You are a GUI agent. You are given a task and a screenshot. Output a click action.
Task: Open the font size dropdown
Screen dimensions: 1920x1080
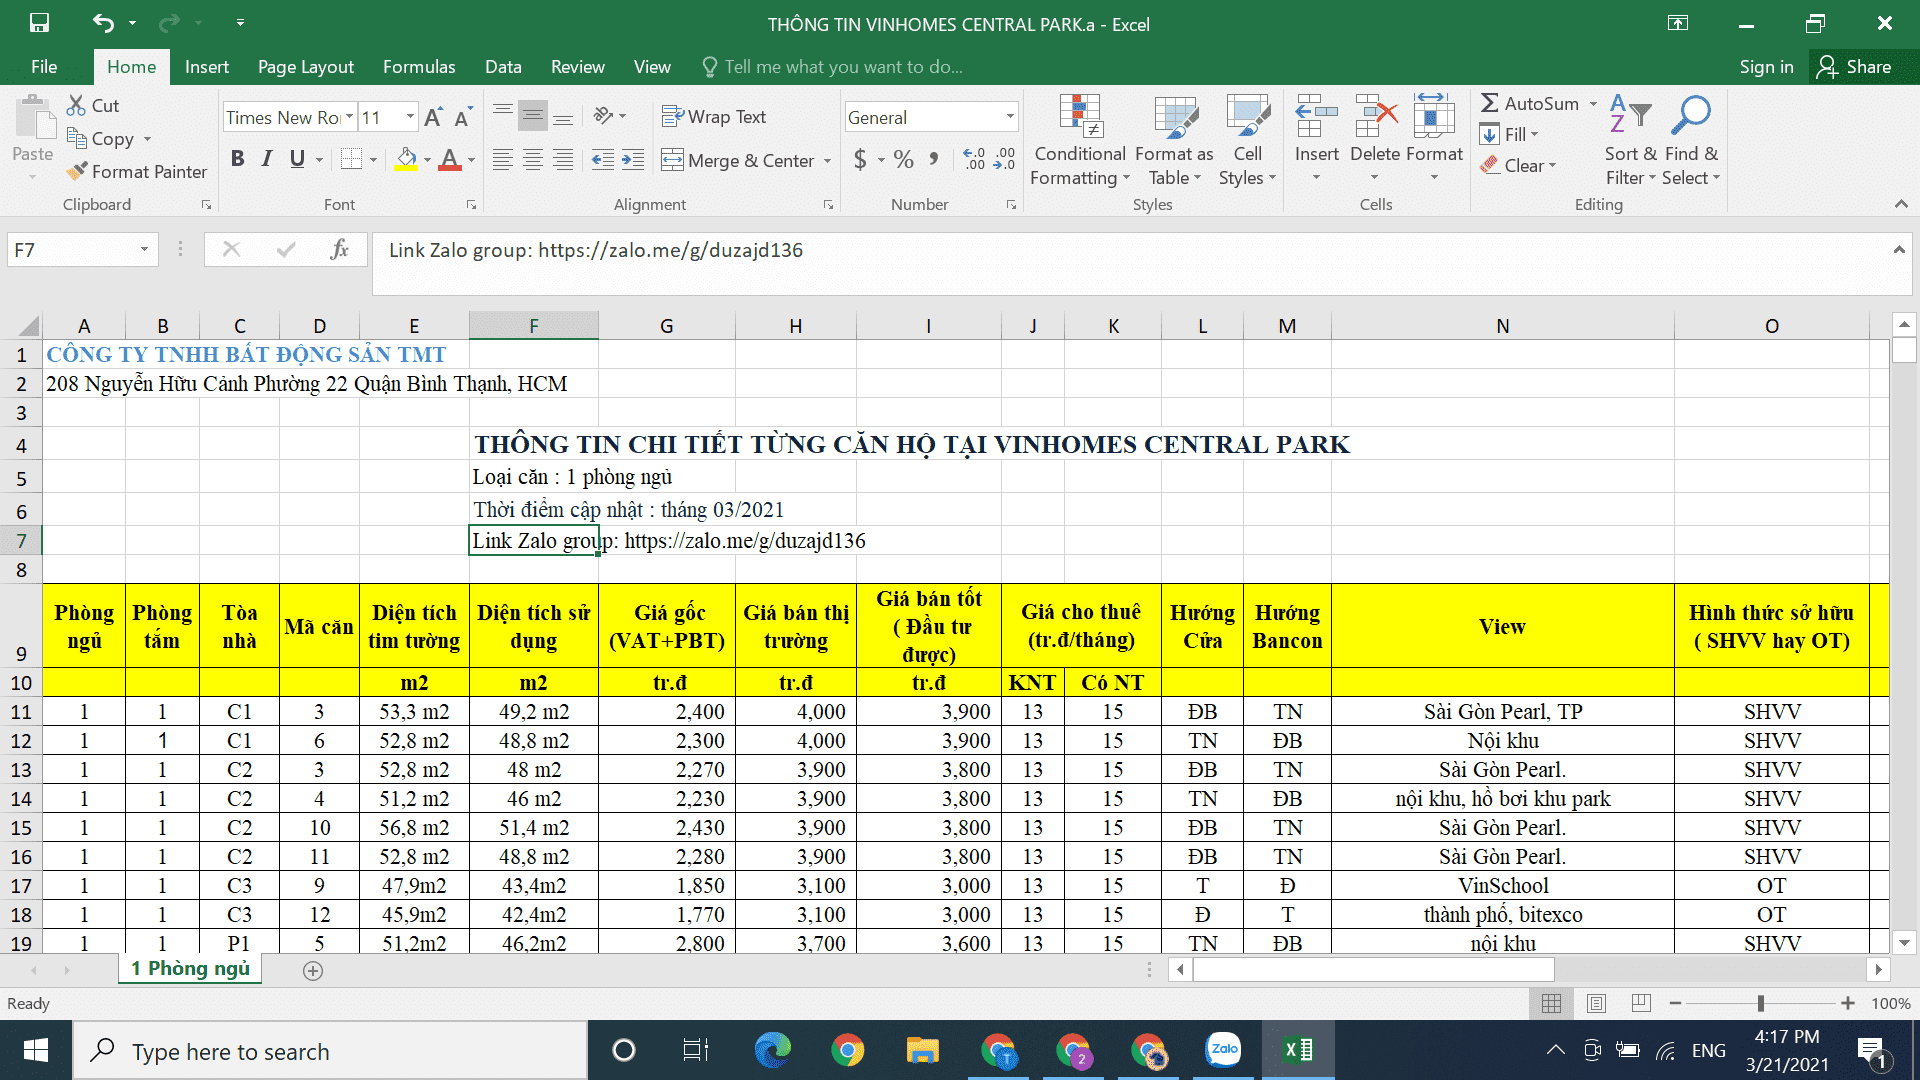[x=410, y=117]
